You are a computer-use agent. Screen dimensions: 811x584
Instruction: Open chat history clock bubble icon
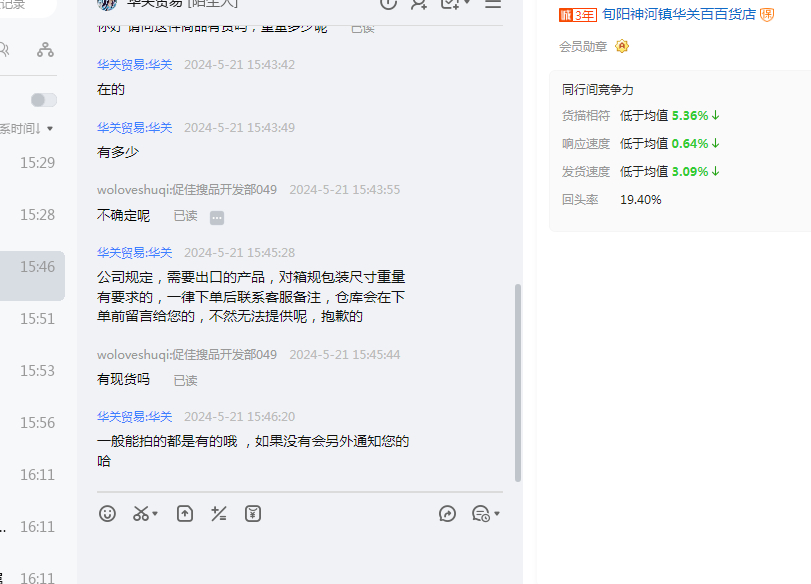pyautogui.click(x=480, y=513)
